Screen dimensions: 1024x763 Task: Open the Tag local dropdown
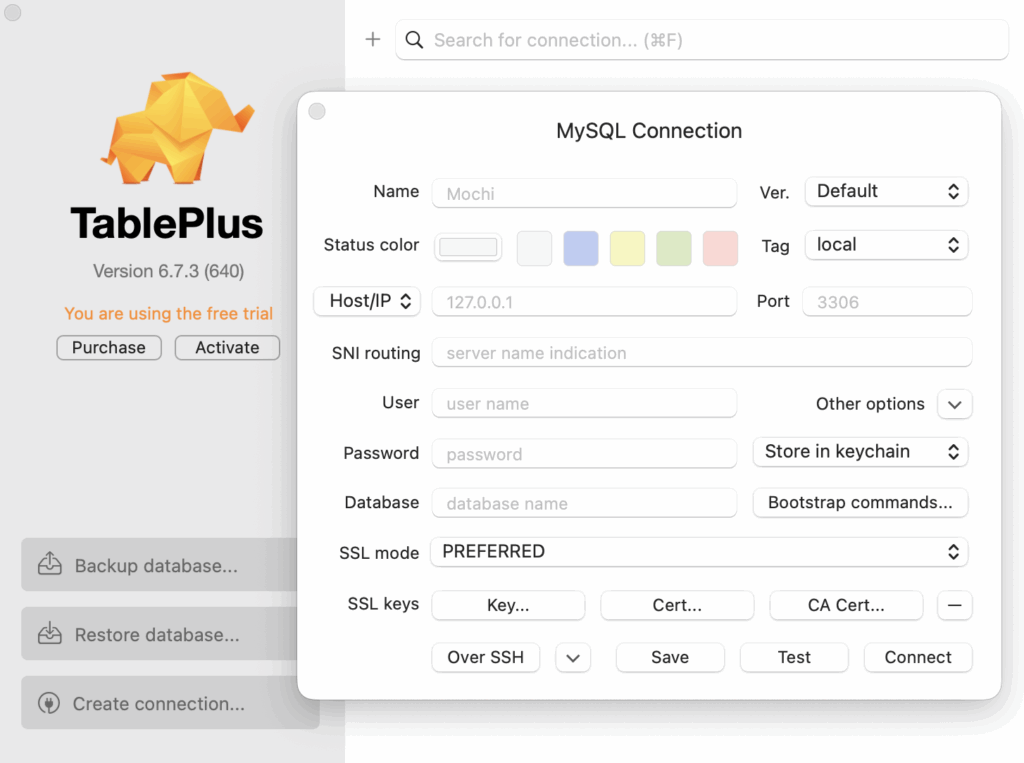pos(886,245)
